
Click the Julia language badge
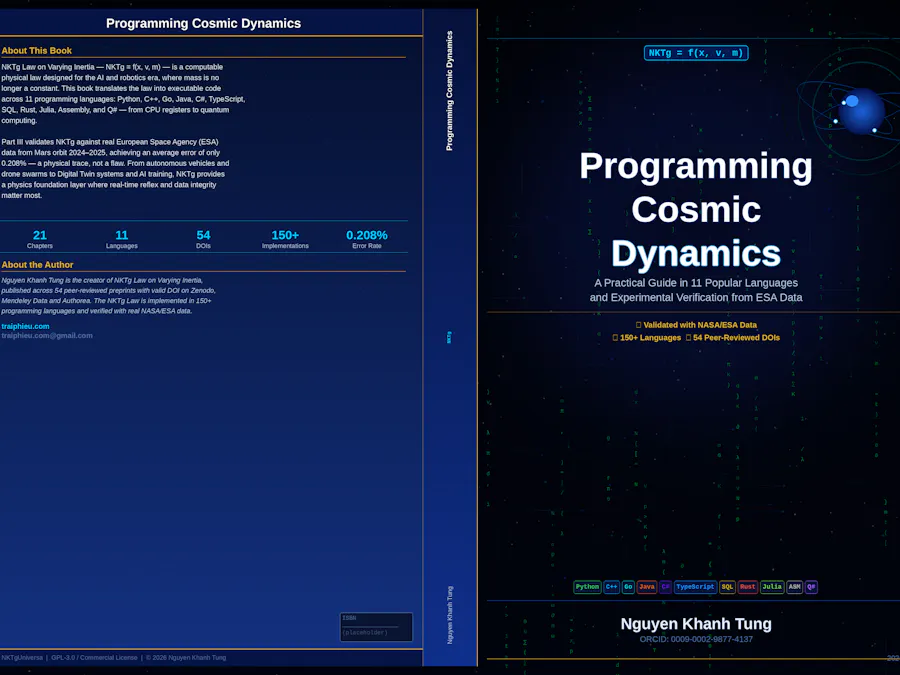pos(771,587)
